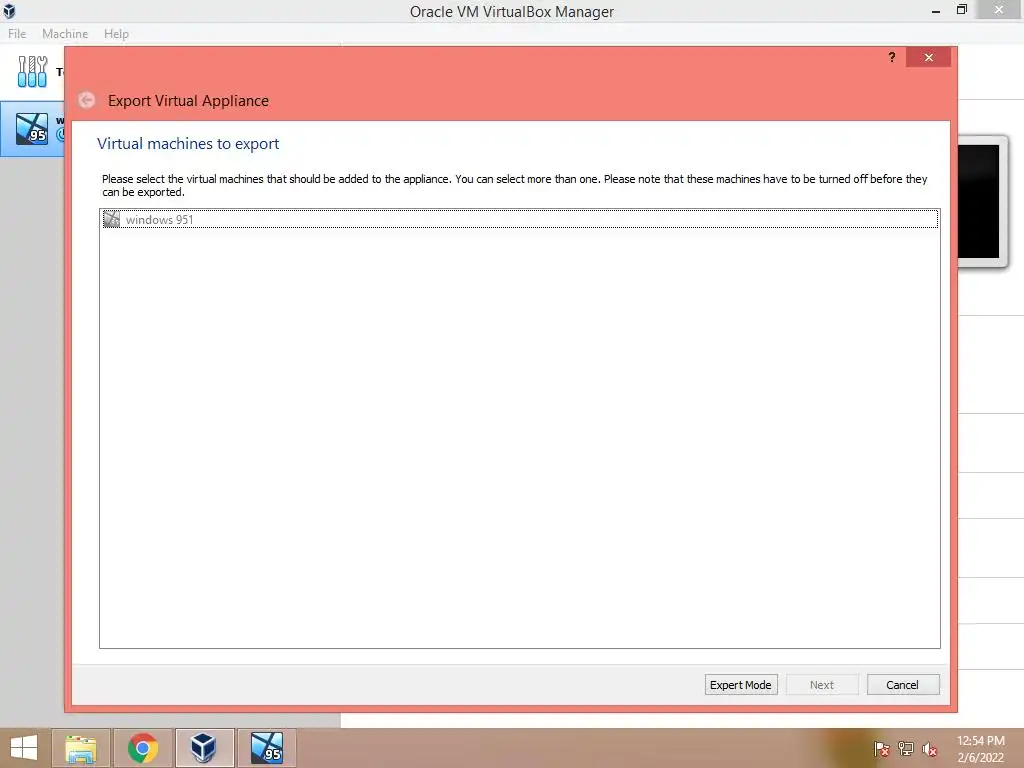Click the muted volume tray icon
Viewport: 1024px width, 768px height.
(x=929, y=749)
